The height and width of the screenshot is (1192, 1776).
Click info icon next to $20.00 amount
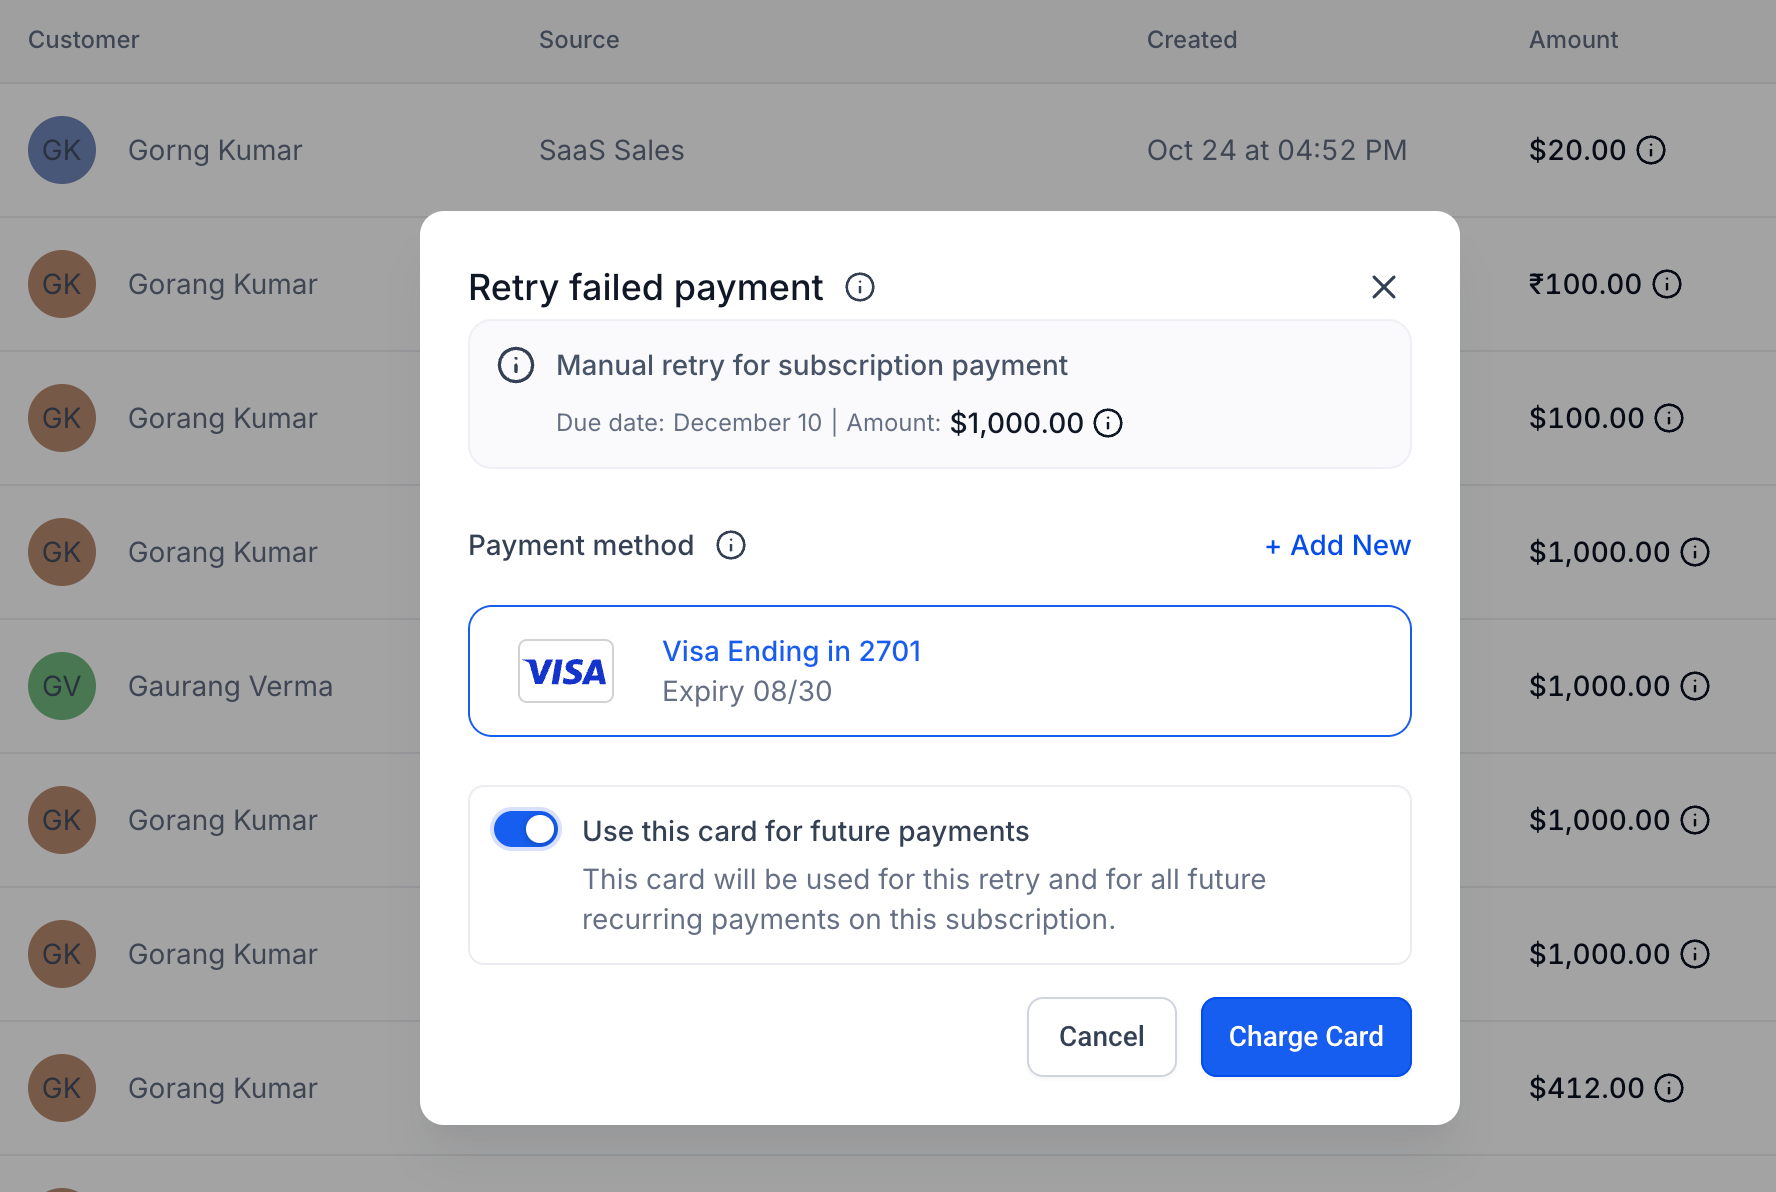pyautogui.click(x=1651, y=151)
